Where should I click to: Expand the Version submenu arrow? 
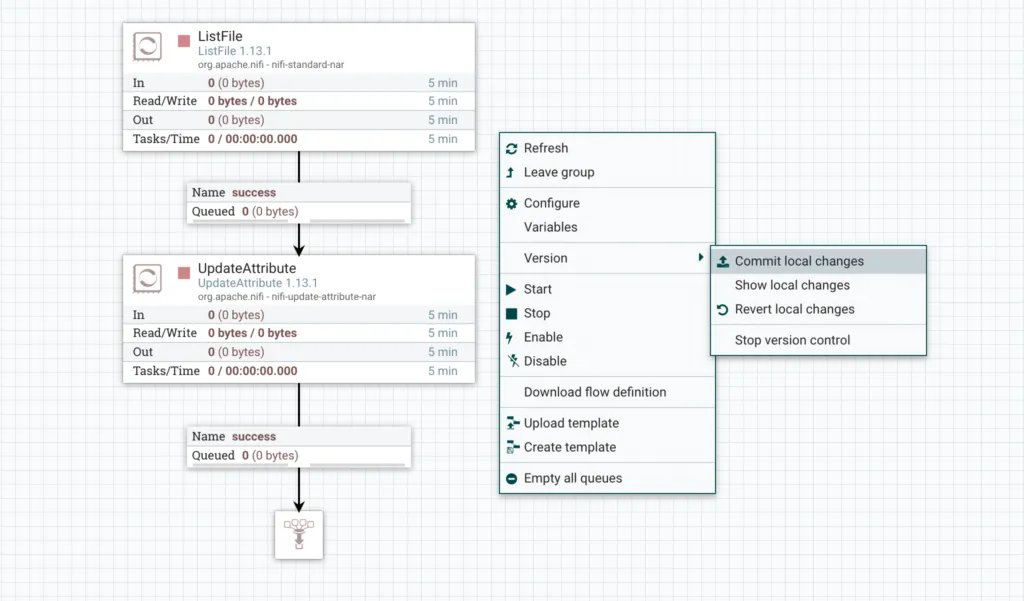[x=700, y=258]
